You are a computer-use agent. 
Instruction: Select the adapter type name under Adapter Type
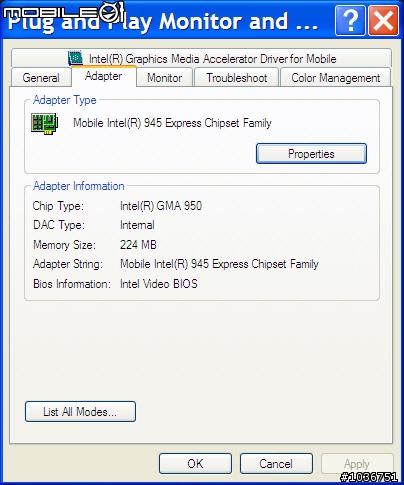(172, 123)
